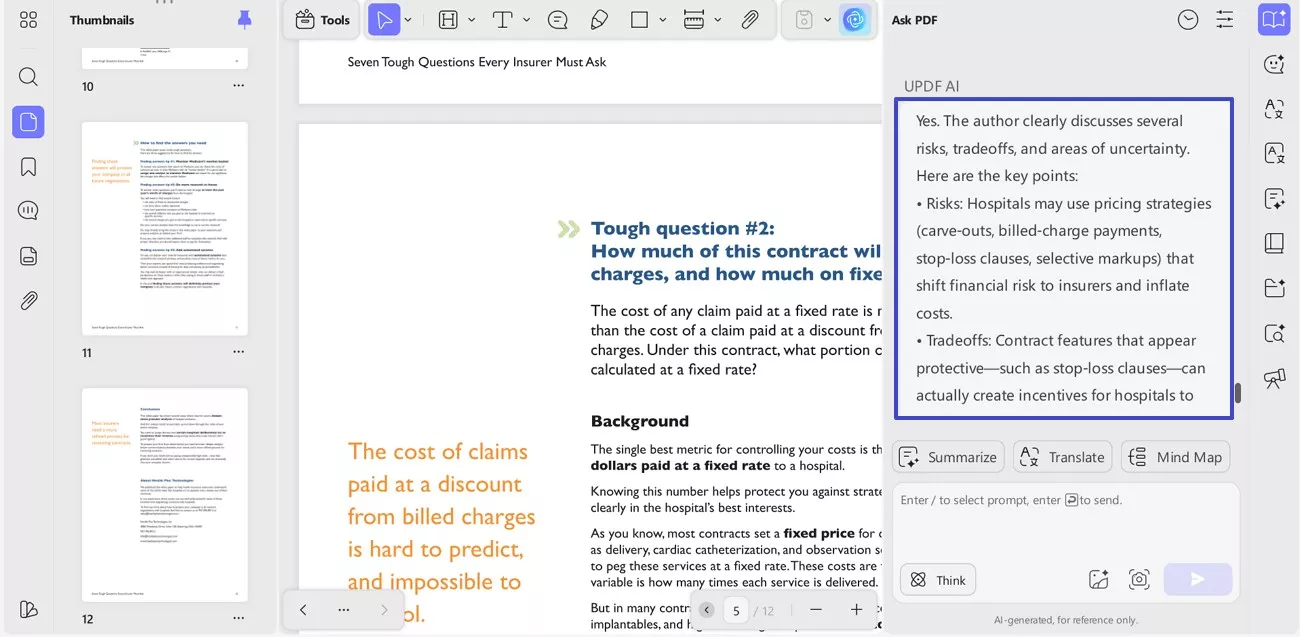Select the Ask PDF book icon
Image resolution: width=1300 pixels, height=637 pixels.
pyautogui.click(x=1274, y=20)
